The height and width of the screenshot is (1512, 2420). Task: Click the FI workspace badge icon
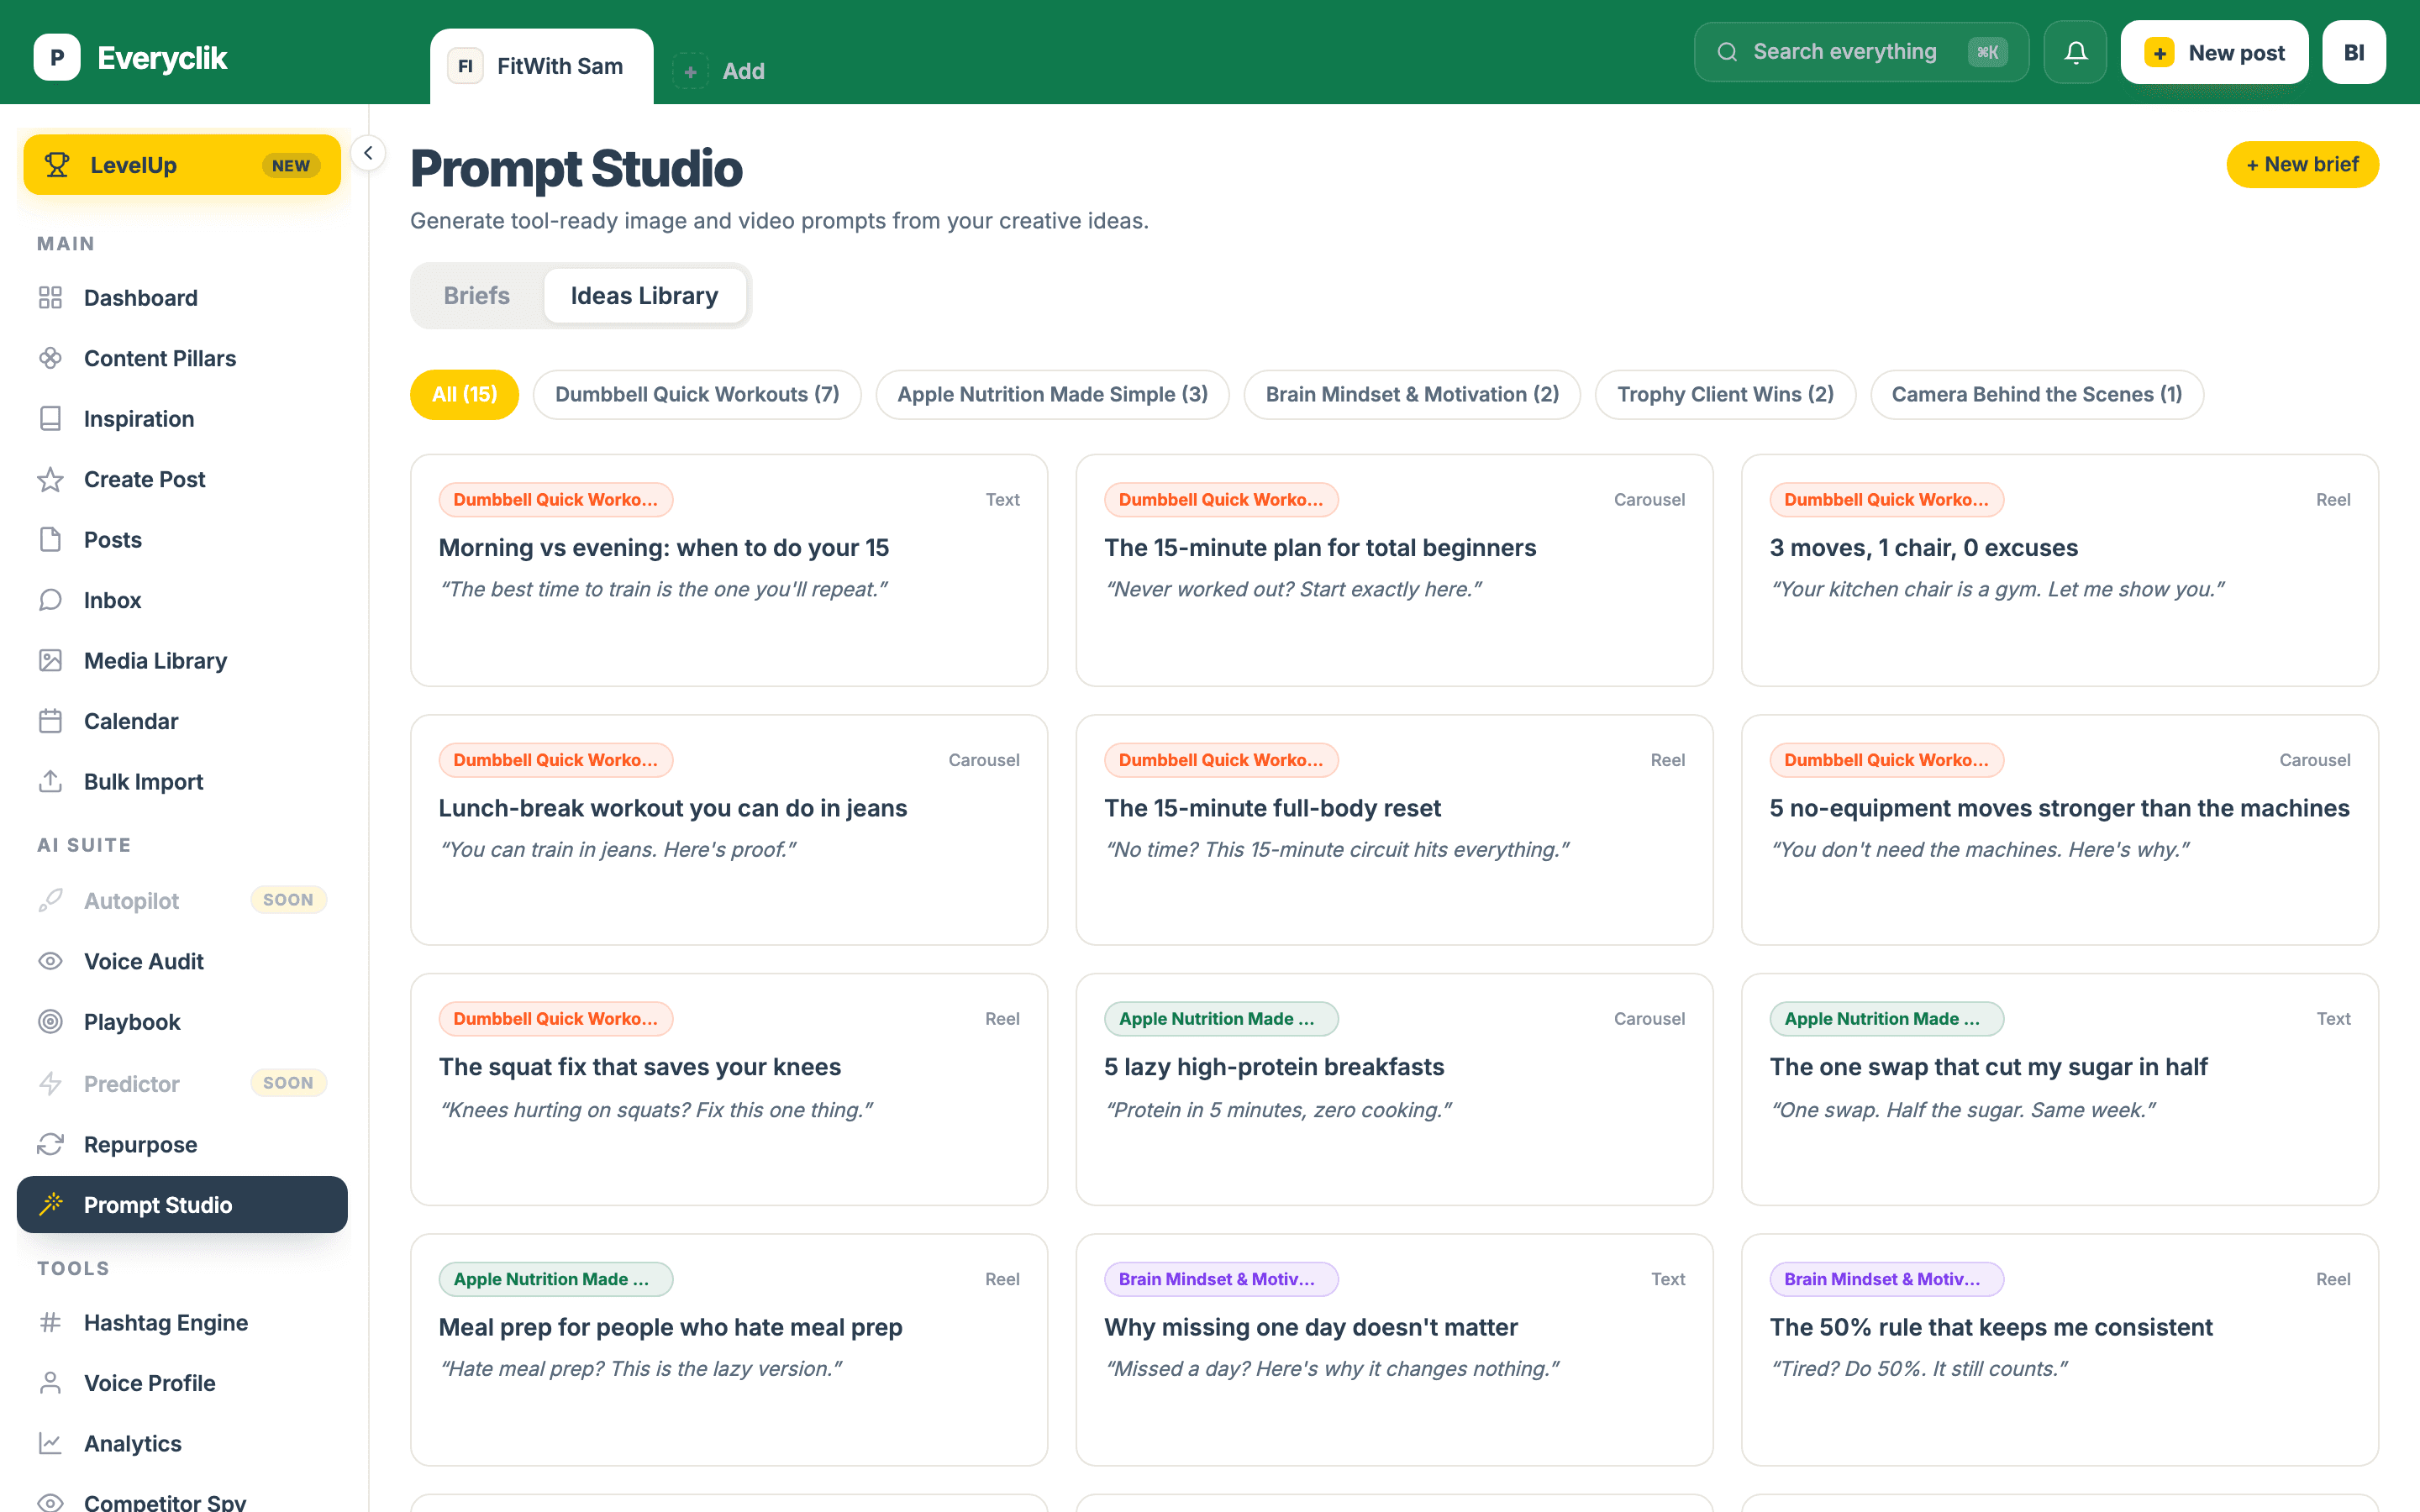coord(465,66)
